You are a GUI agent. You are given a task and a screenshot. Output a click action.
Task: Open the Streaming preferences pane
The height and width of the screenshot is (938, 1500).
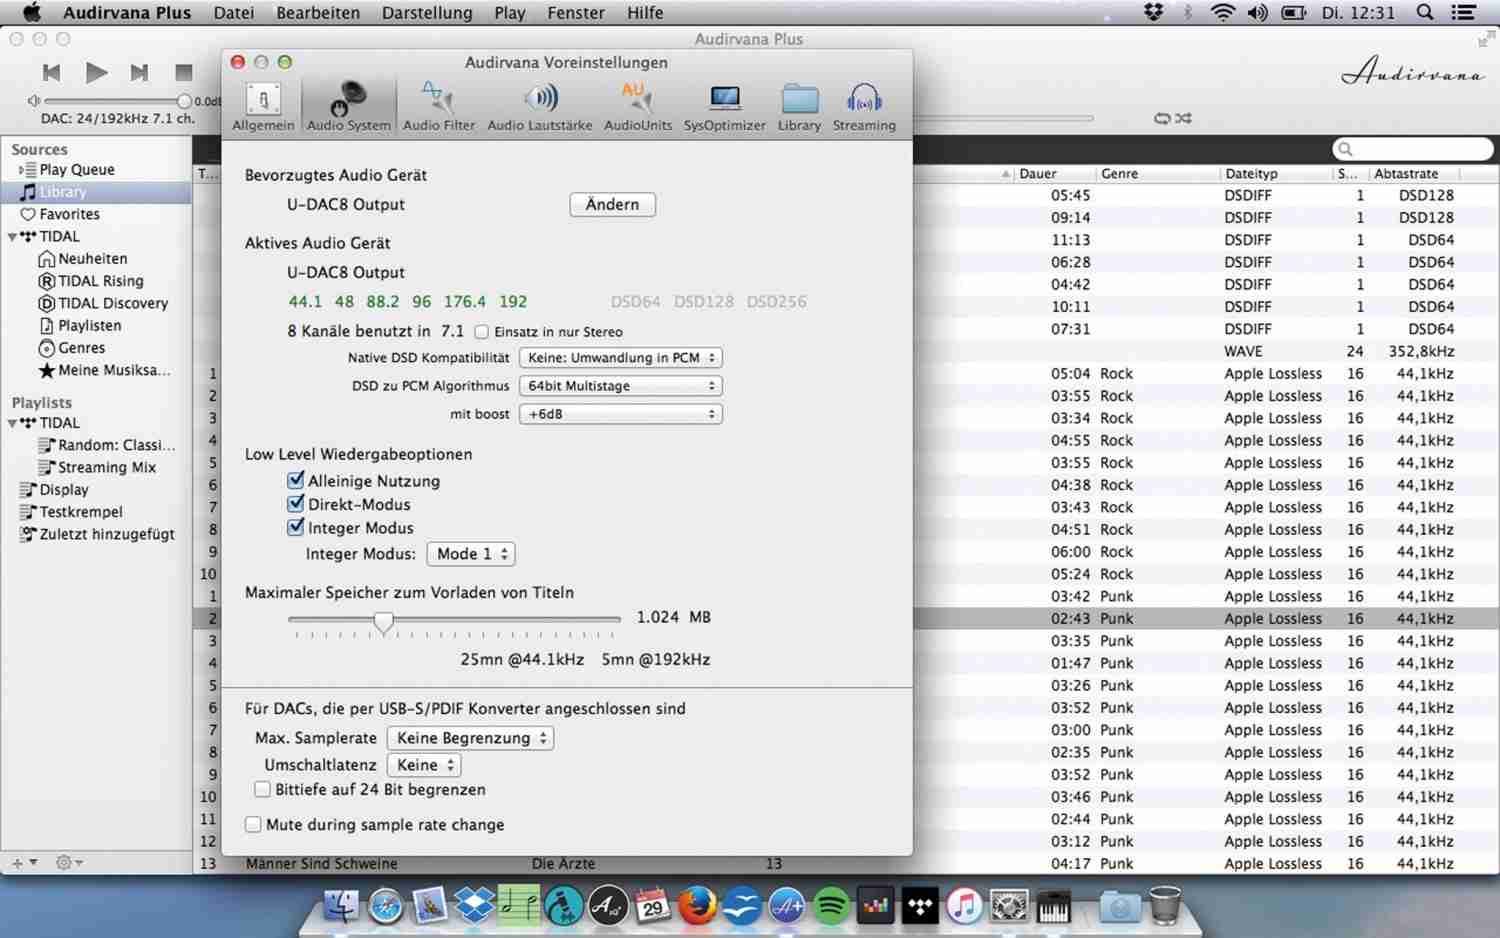864,107
